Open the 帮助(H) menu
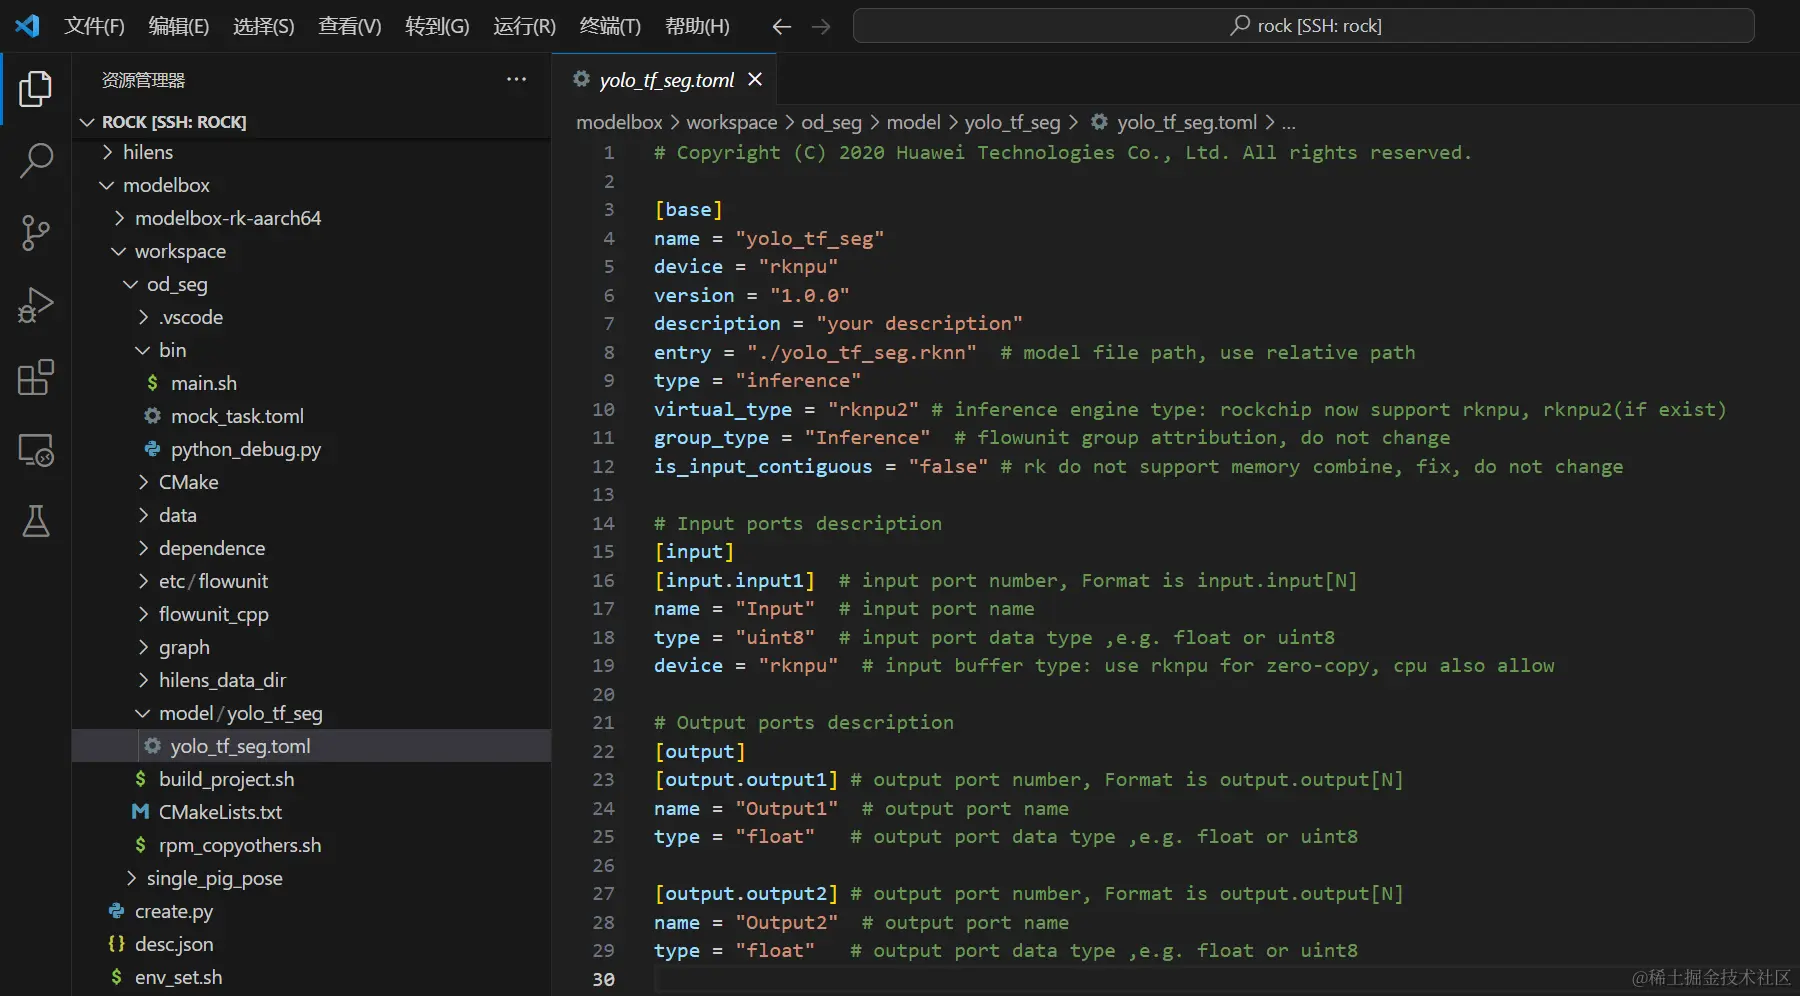The width and height of the screenshot is (1800, 996). [x=697, y=26]
